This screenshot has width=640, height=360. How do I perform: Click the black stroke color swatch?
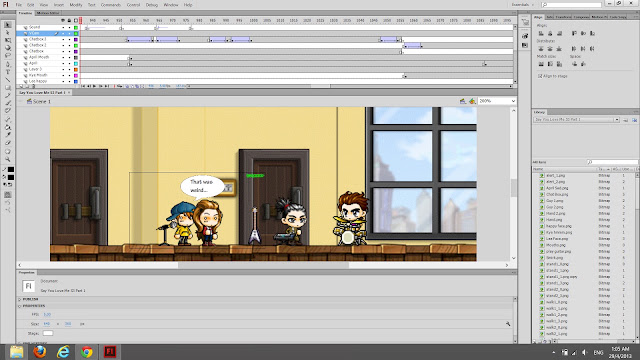pyautogui.click(x=11, y=169)
